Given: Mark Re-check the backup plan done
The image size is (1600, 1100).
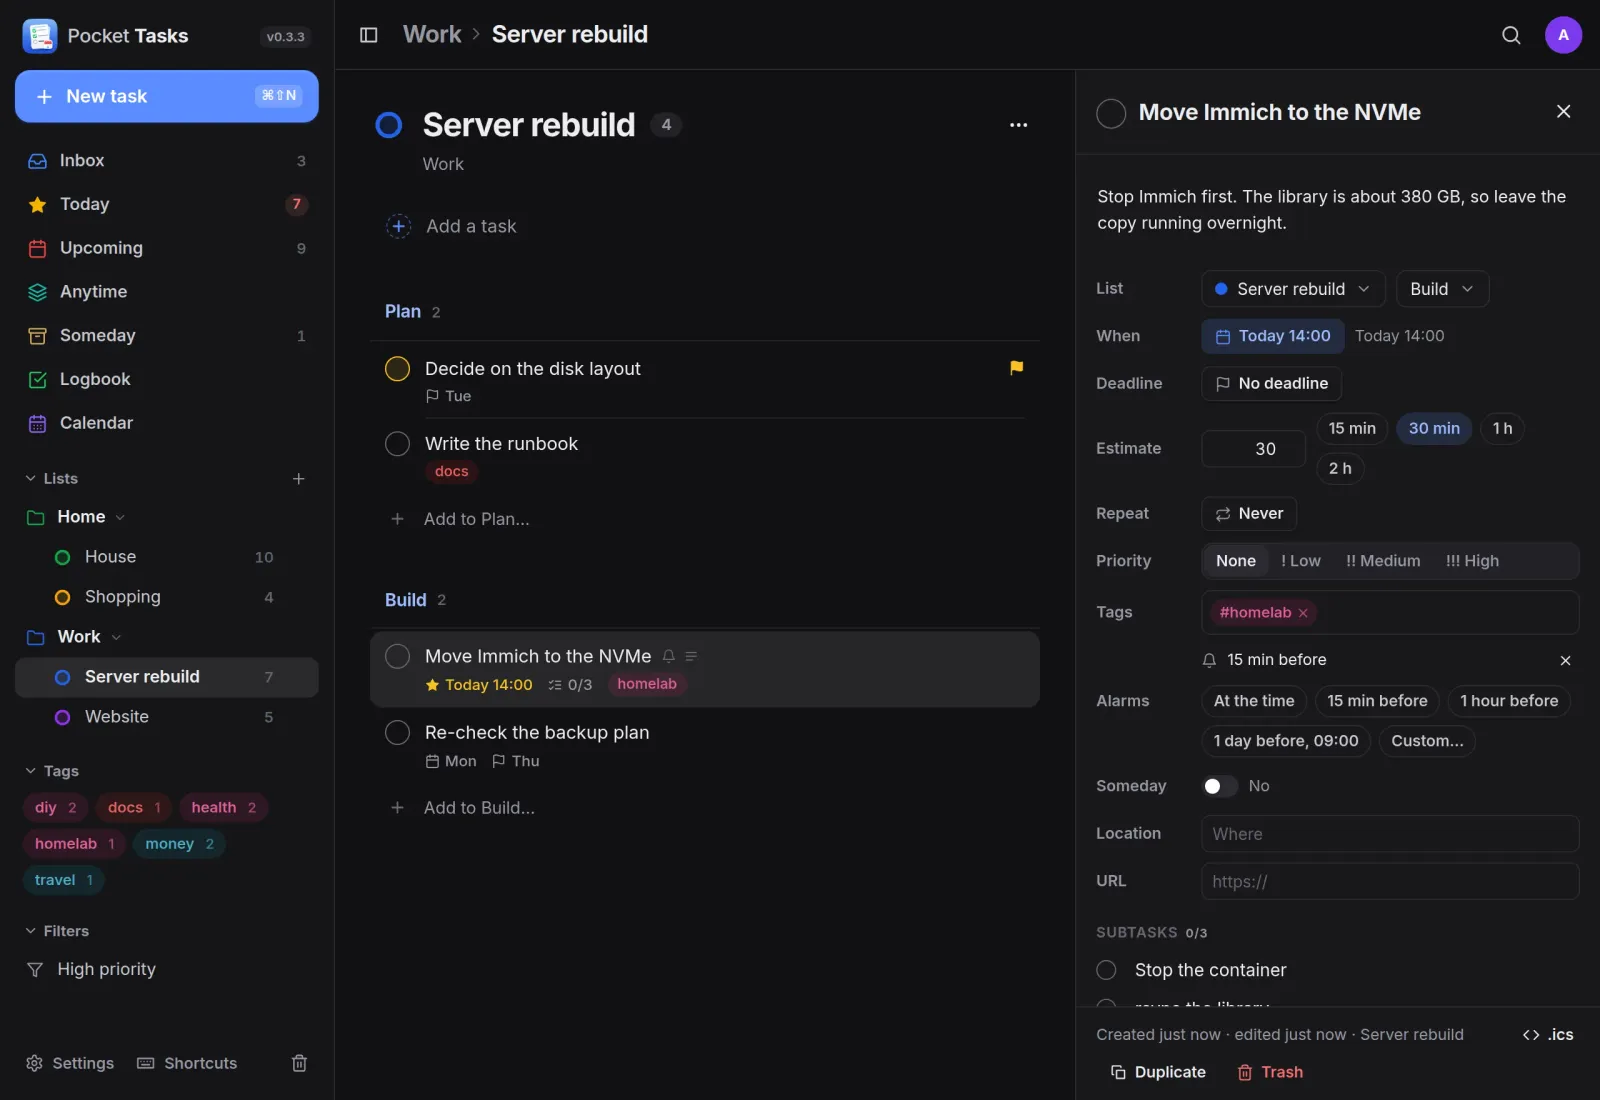Looking at the screenshot, I should [x=397, y=733].
